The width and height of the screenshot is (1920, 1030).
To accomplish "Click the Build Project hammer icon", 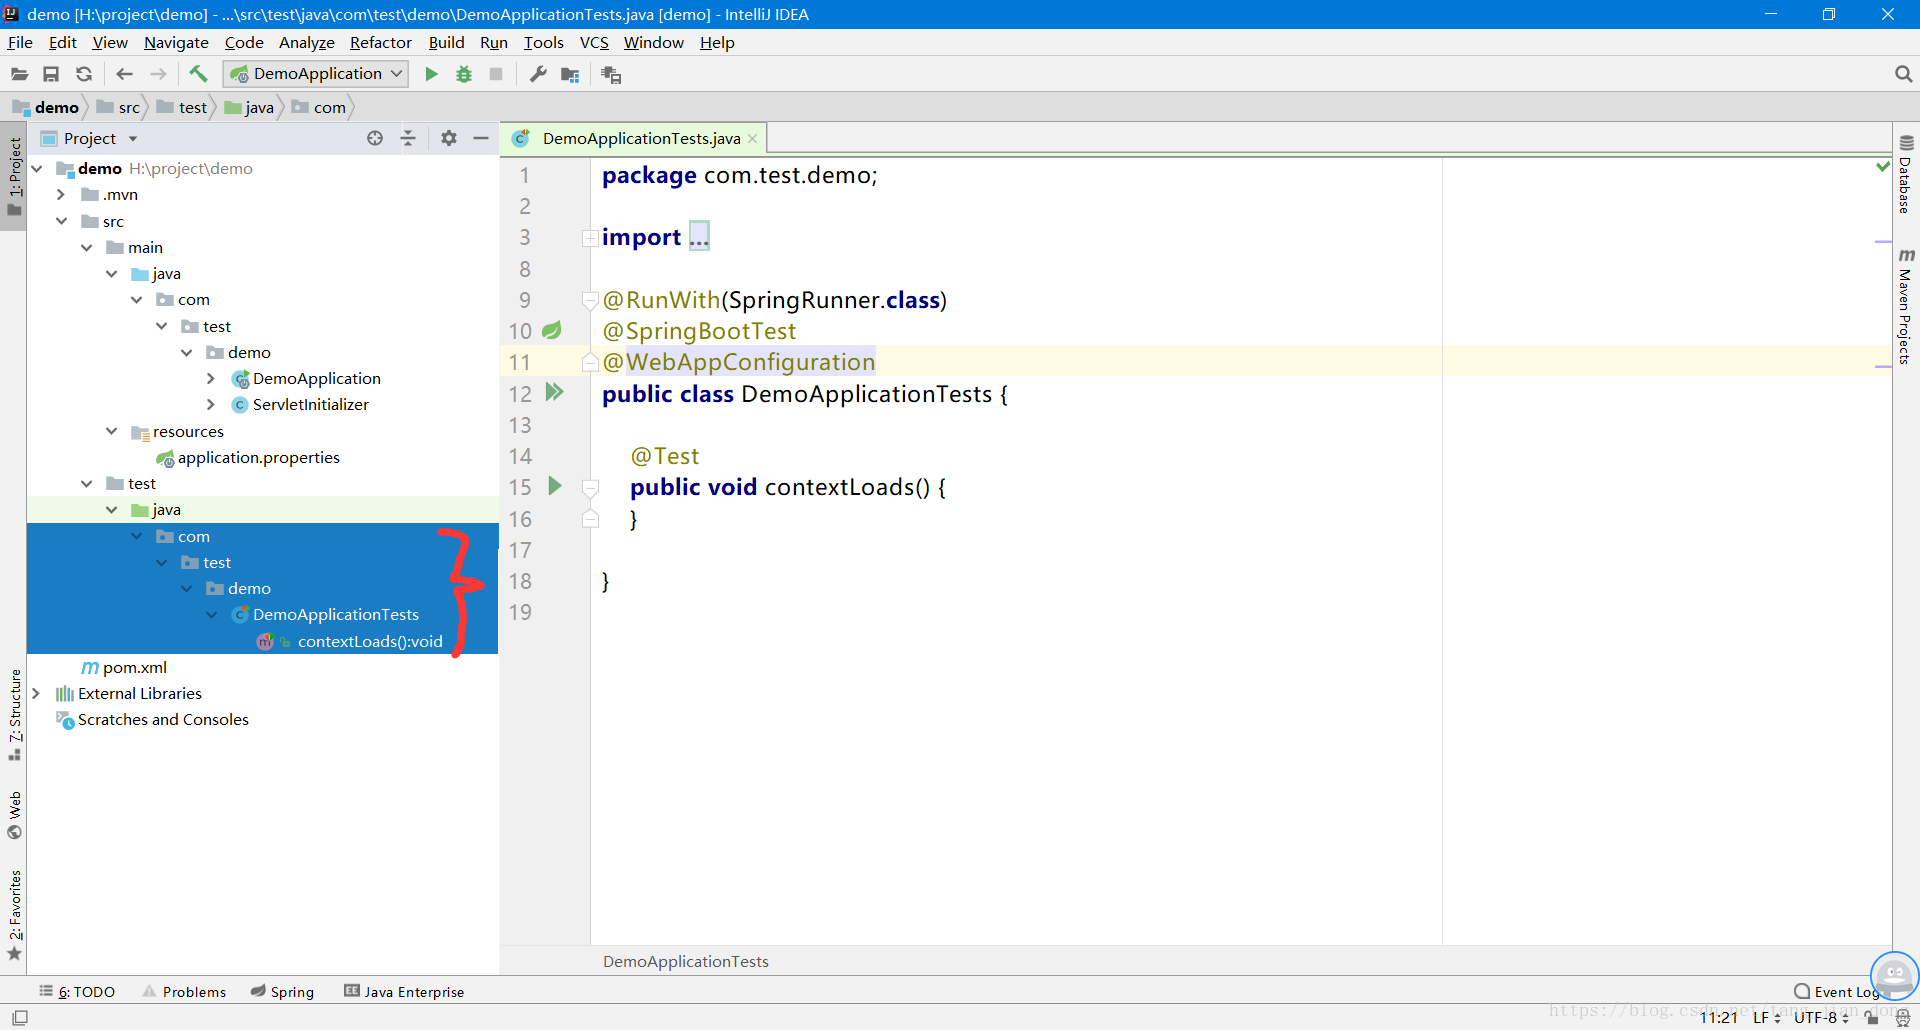I will (198, 74).
